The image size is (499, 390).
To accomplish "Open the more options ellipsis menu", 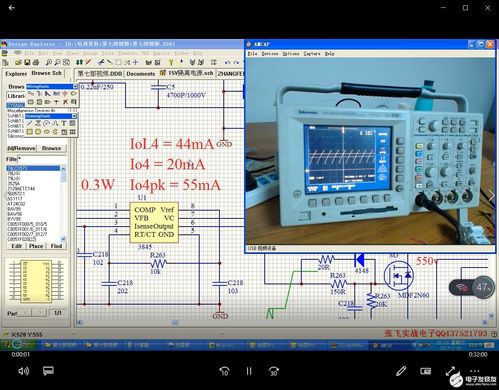I will [x=475, y=371].
